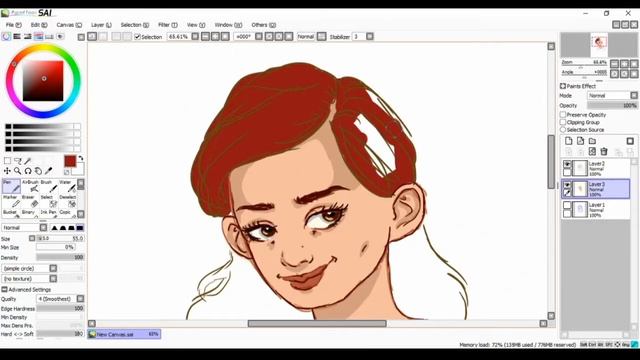Open the Filter menu
This screenshot has width=640, height=360.
168,25
